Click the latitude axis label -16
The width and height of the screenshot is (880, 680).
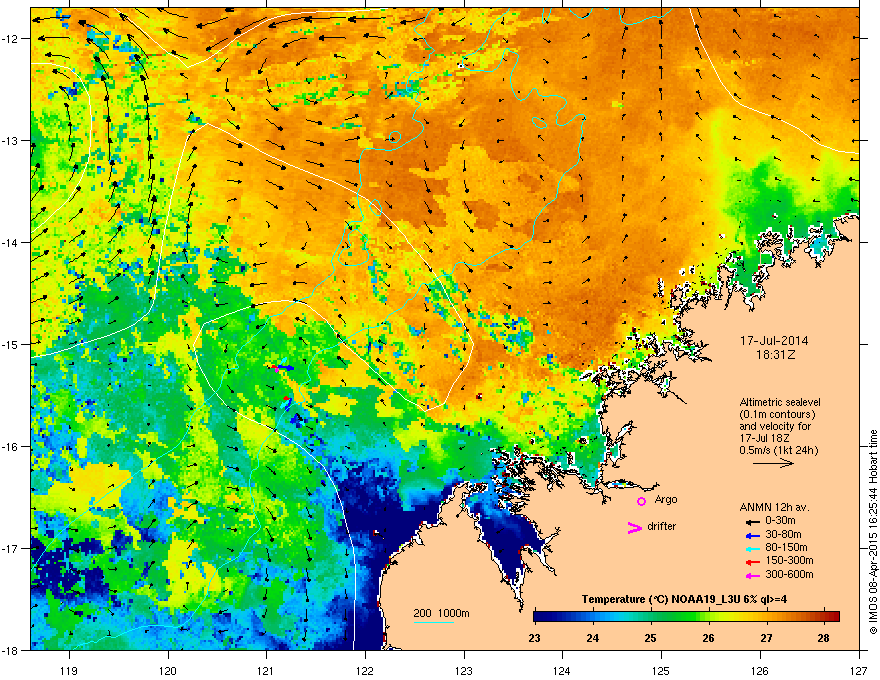[12, 447]
